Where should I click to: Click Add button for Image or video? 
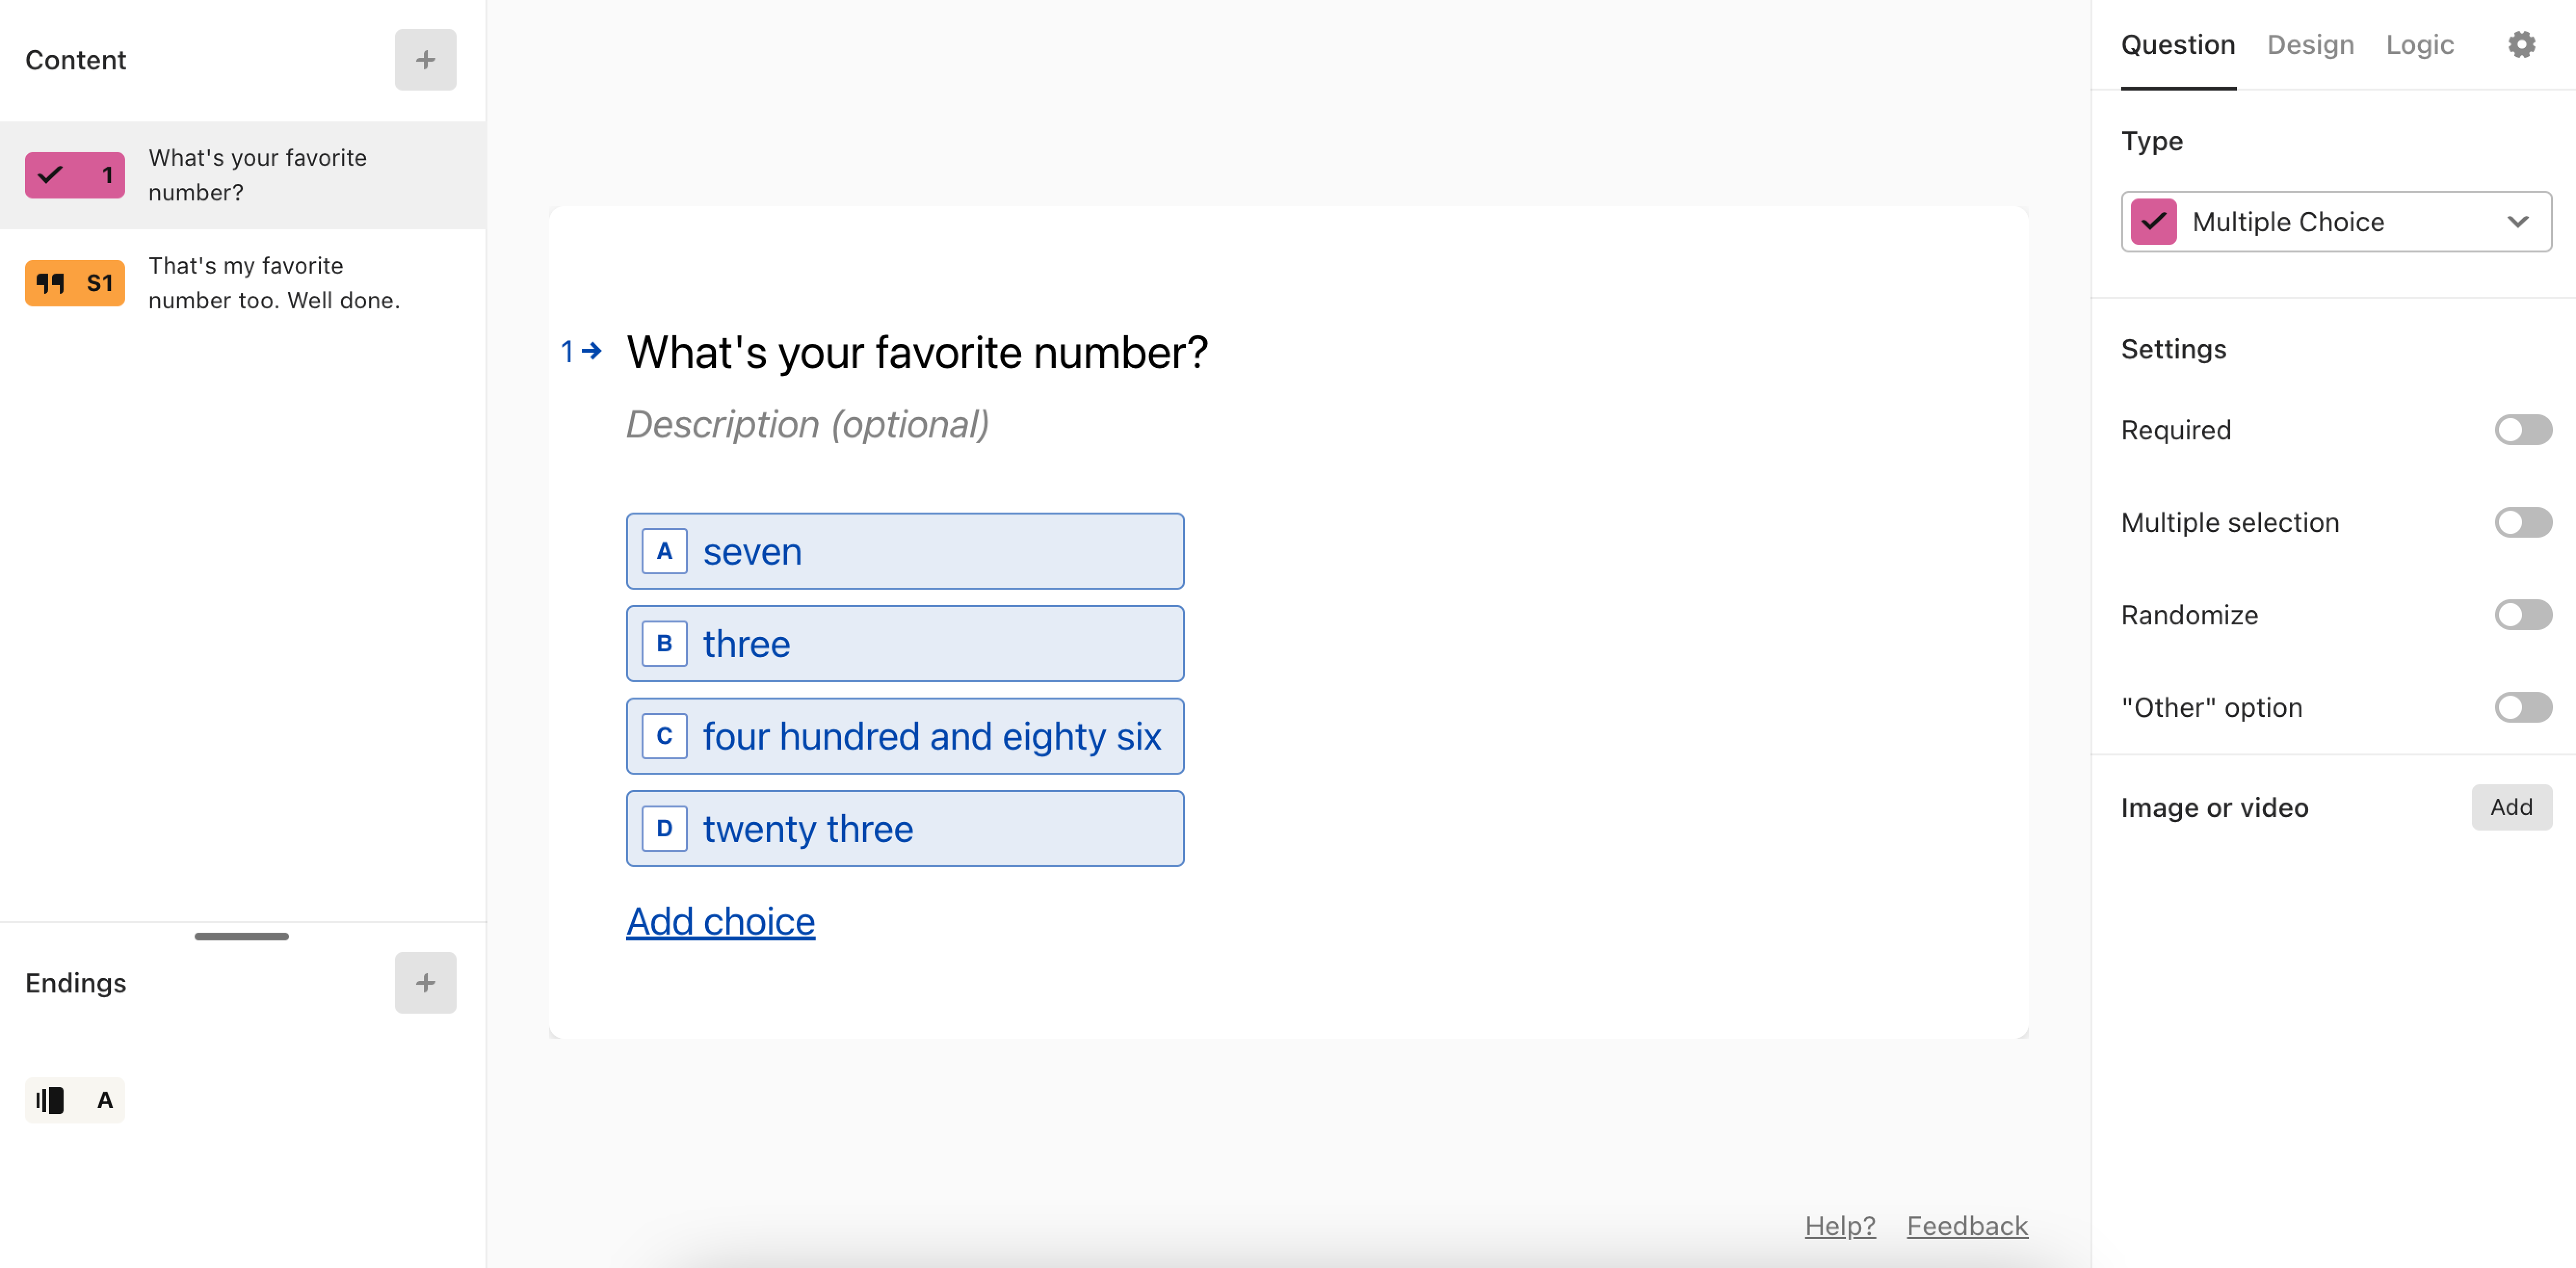(2511, 807)
